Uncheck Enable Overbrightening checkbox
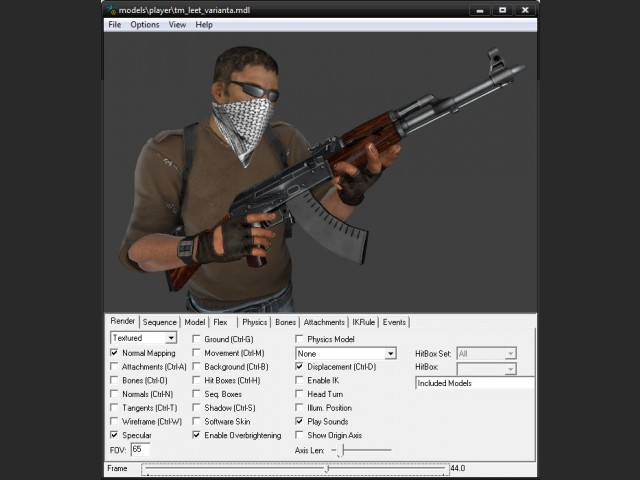The width and height of the screenshot is (640, 480). (196, 435)
